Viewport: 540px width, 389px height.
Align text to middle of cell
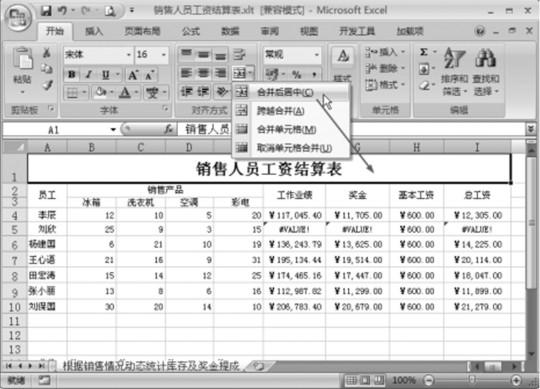tap(204, 54)
